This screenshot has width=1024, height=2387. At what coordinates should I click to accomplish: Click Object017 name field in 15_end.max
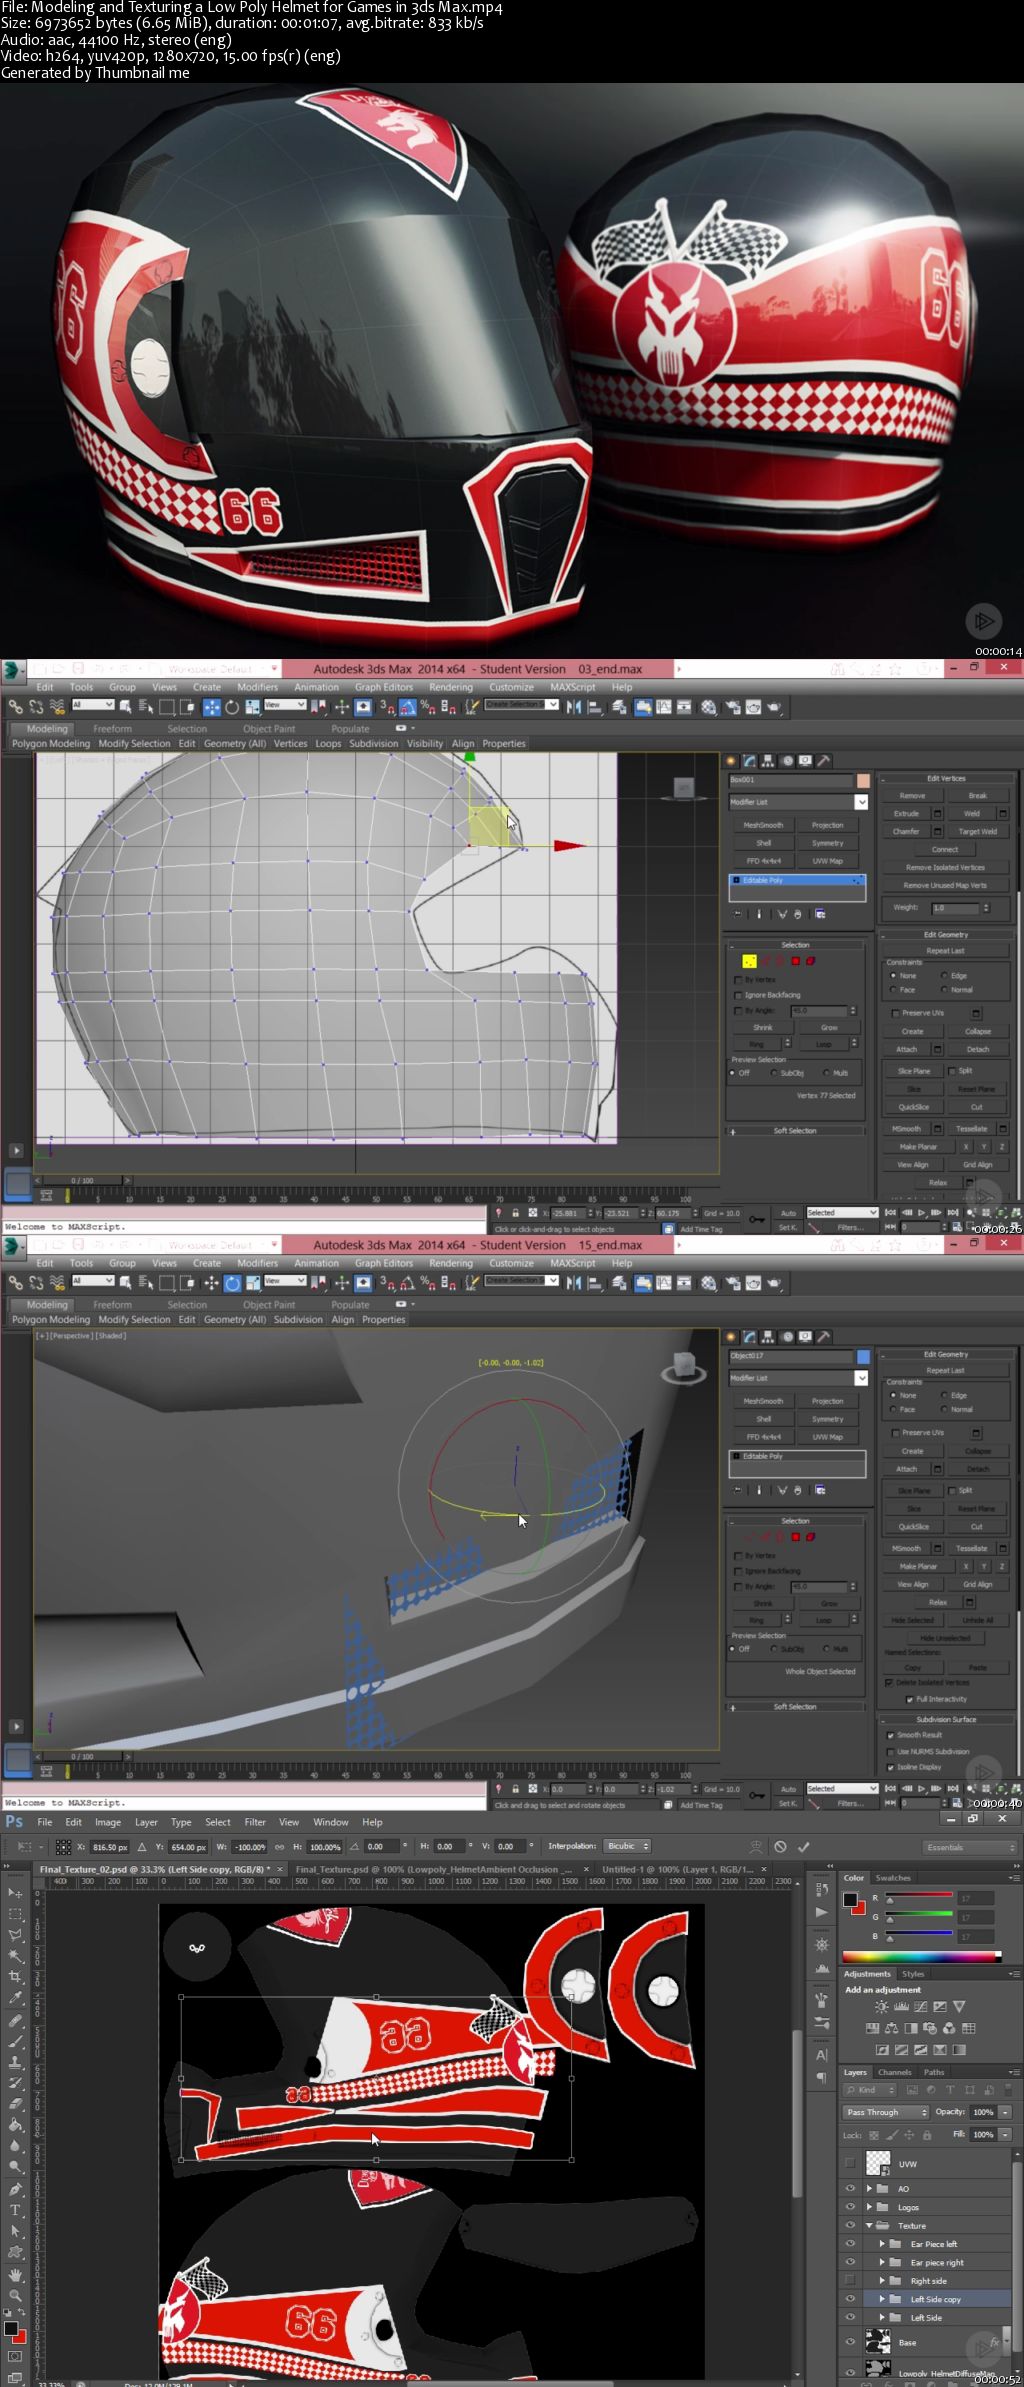791,1356
